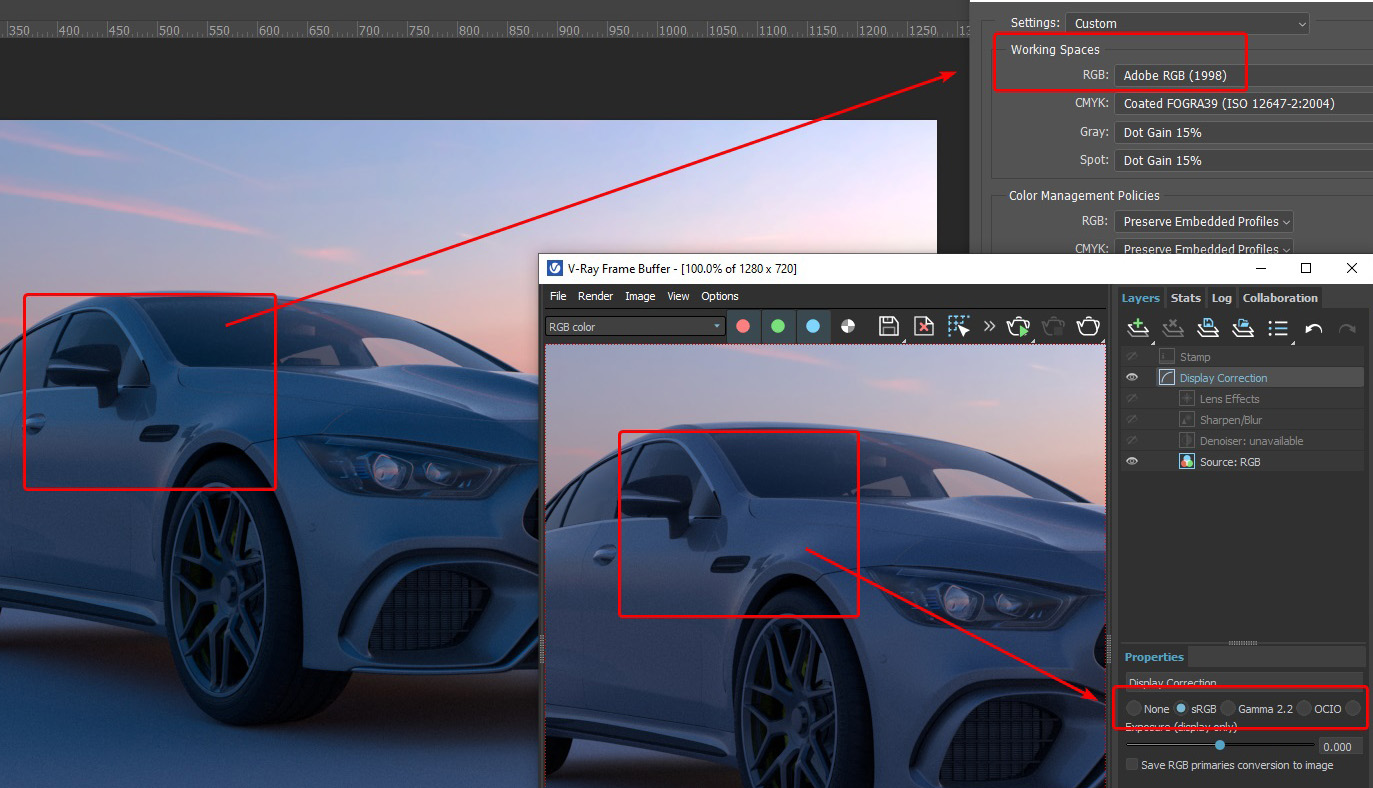The width and height of the screenshot is (1373, 788).
Task: Undo the last layer action
Action: click(x=1314, y=328)
